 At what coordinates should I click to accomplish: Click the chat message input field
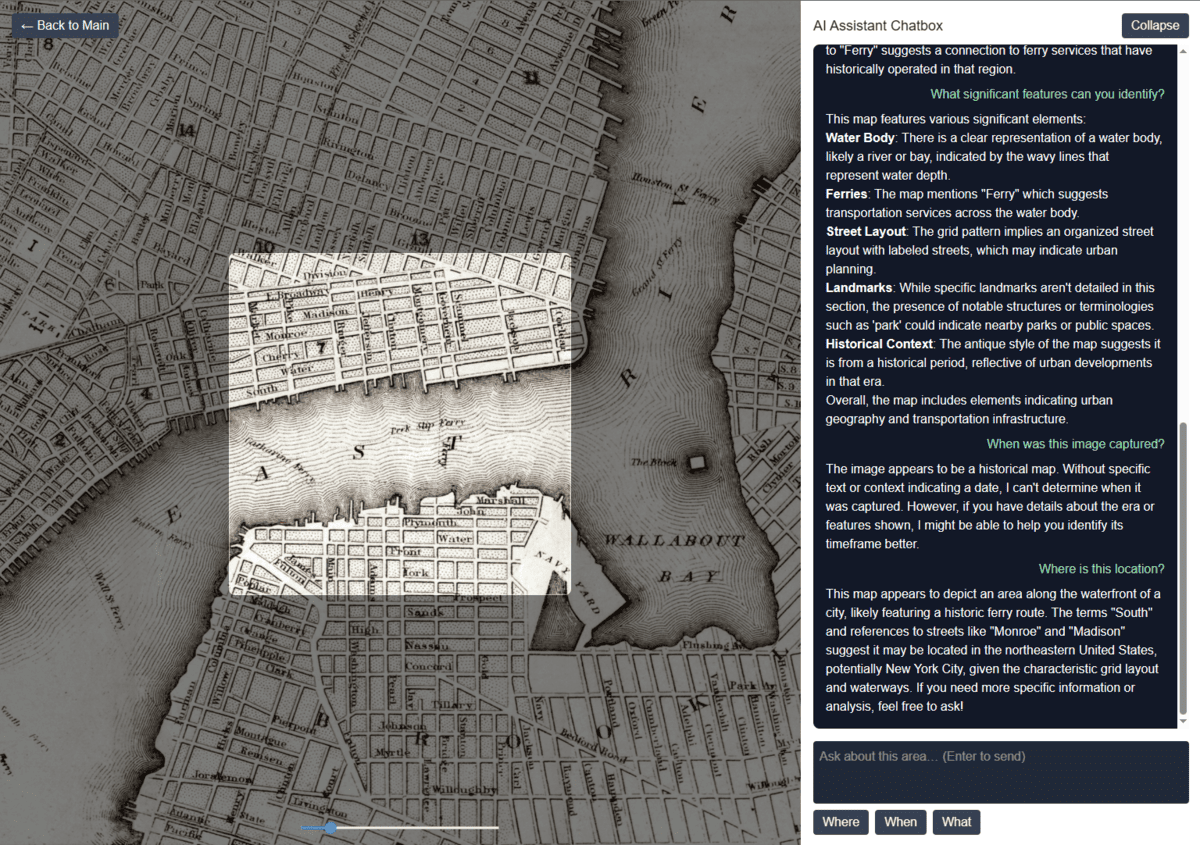1000,772
